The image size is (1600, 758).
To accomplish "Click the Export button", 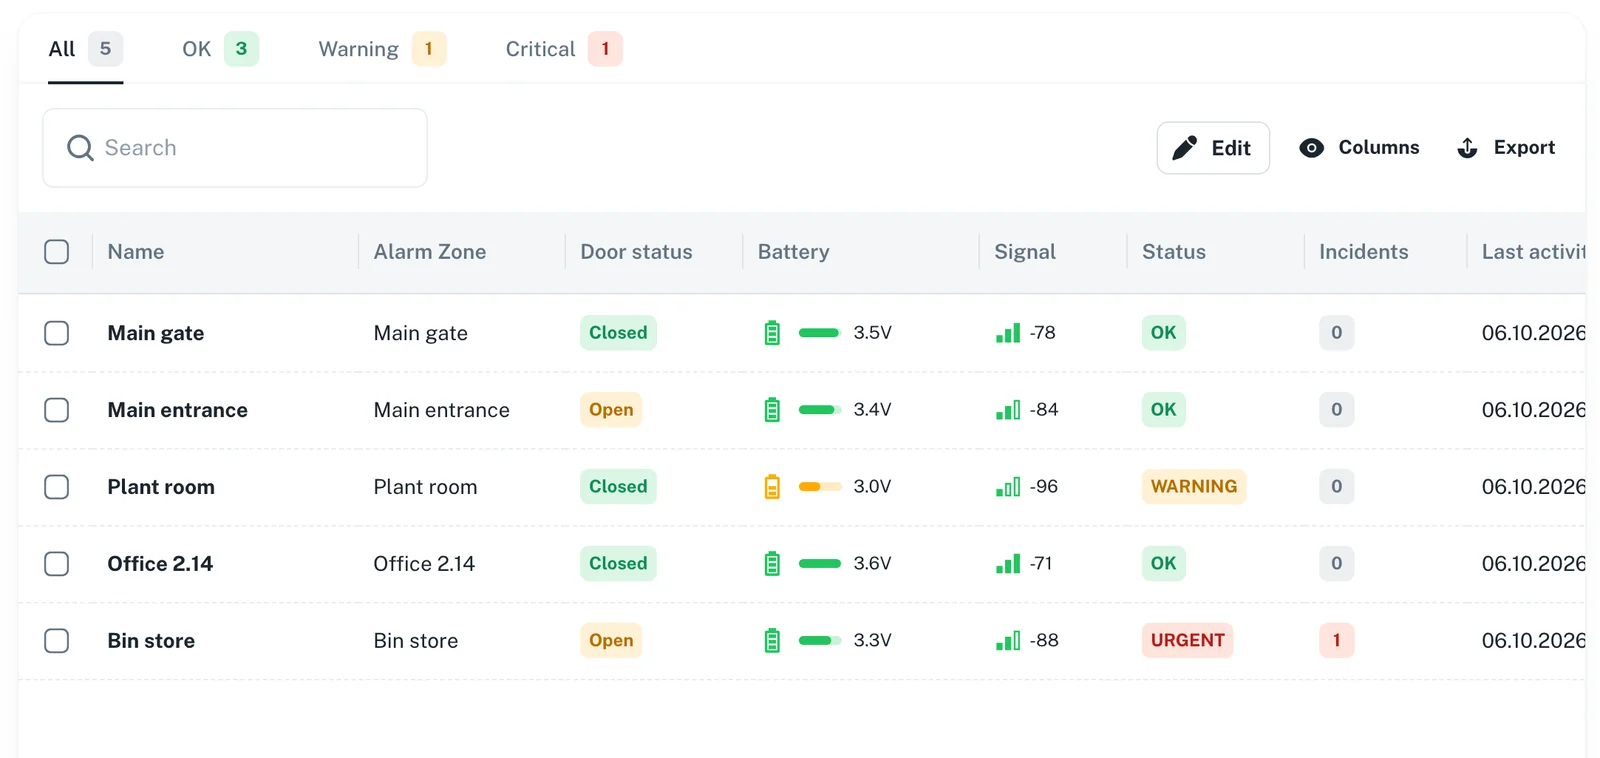I will click(1506, 148).
